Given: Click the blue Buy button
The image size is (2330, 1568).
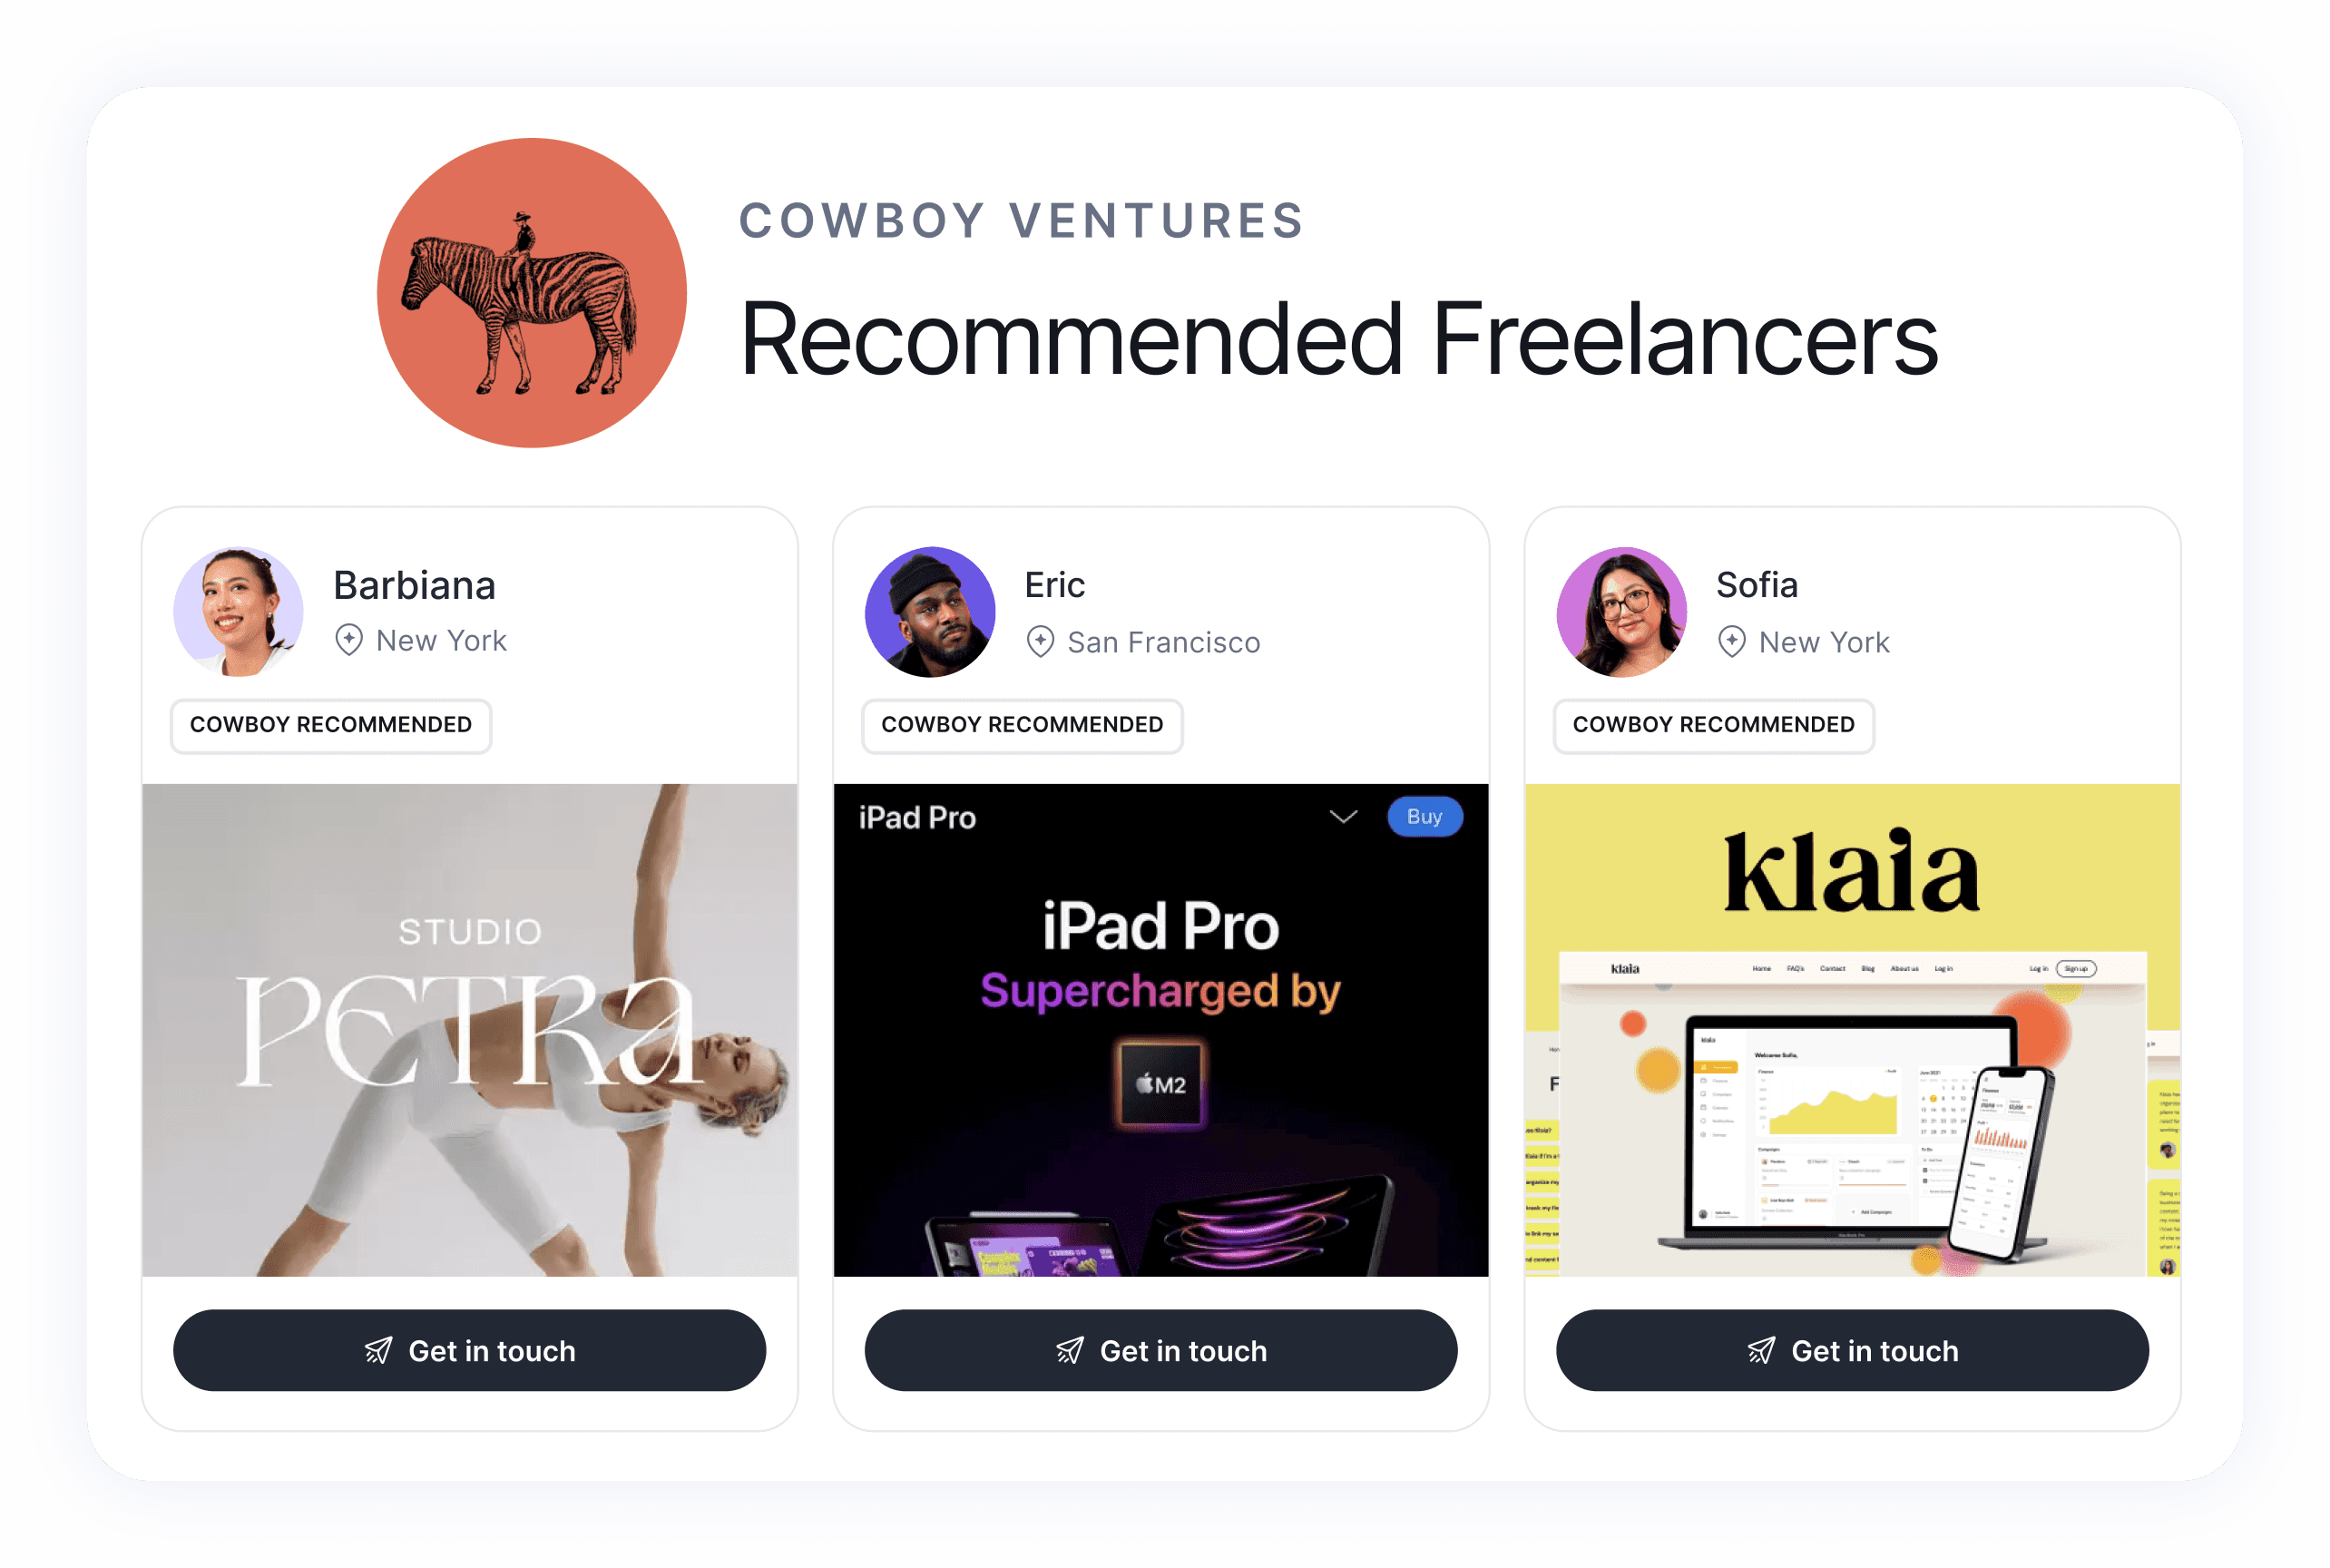Looking at the screenshot, I should [1424, 817].
